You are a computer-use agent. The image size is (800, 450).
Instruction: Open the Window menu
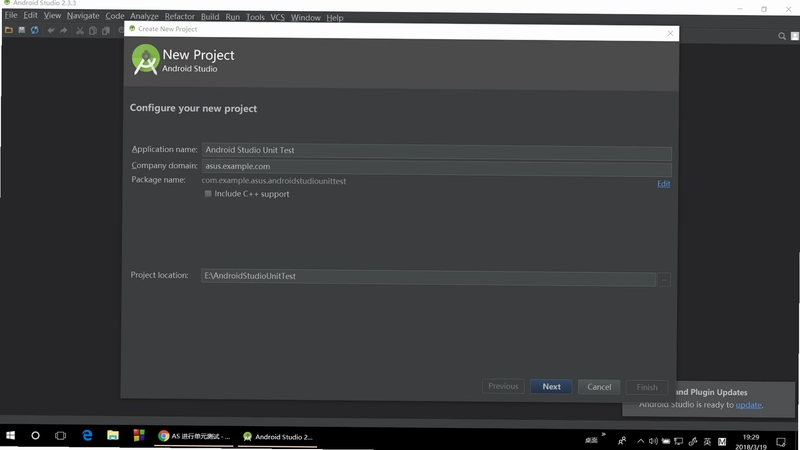pyautogui.click(x=306, y=18)
